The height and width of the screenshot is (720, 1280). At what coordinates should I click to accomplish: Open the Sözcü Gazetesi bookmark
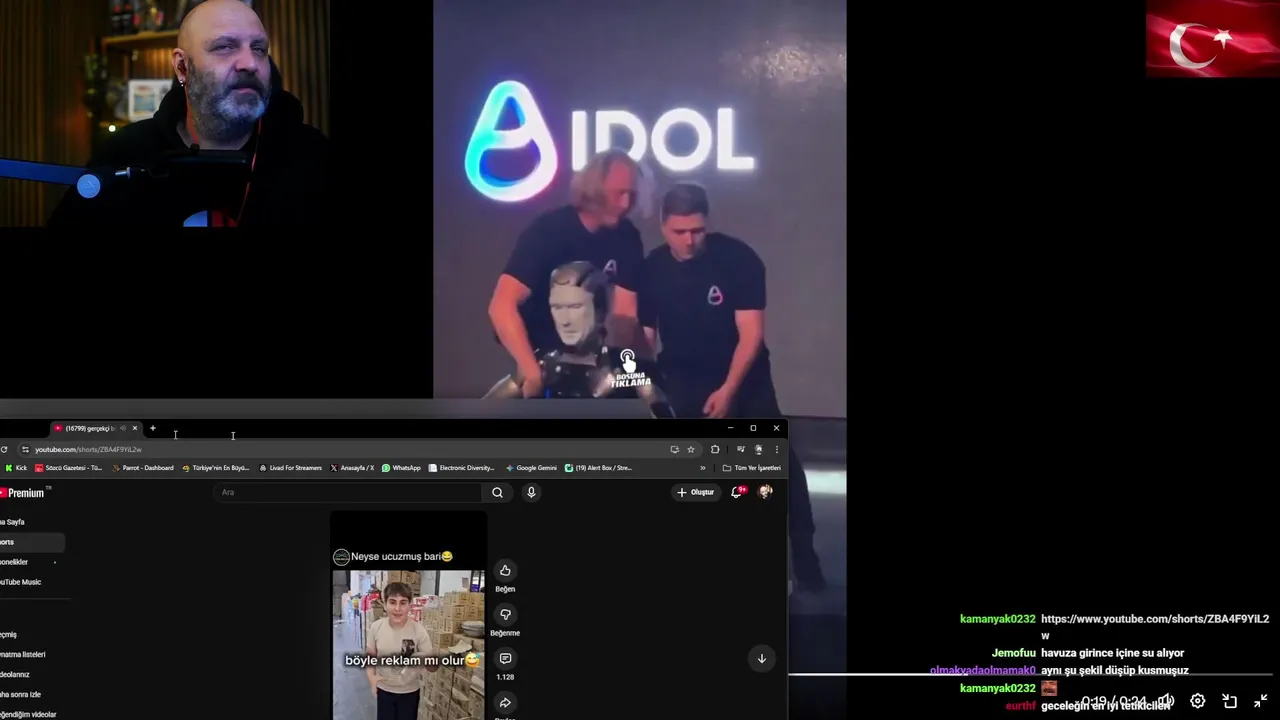click(x=68, y=468)
